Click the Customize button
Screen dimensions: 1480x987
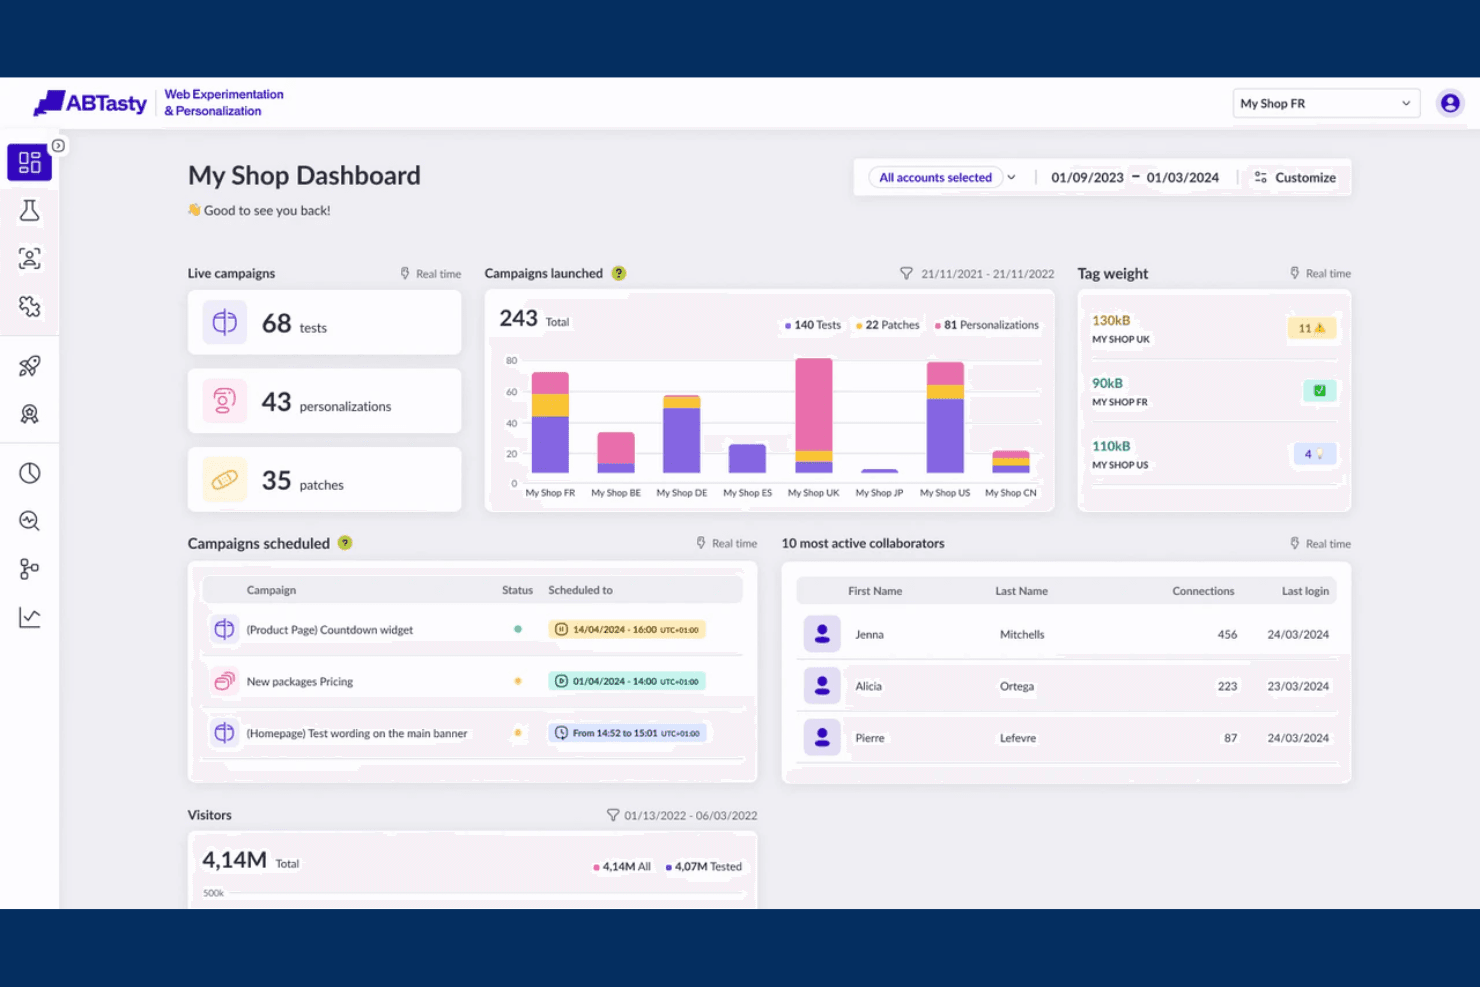[x=1295, y=177]
